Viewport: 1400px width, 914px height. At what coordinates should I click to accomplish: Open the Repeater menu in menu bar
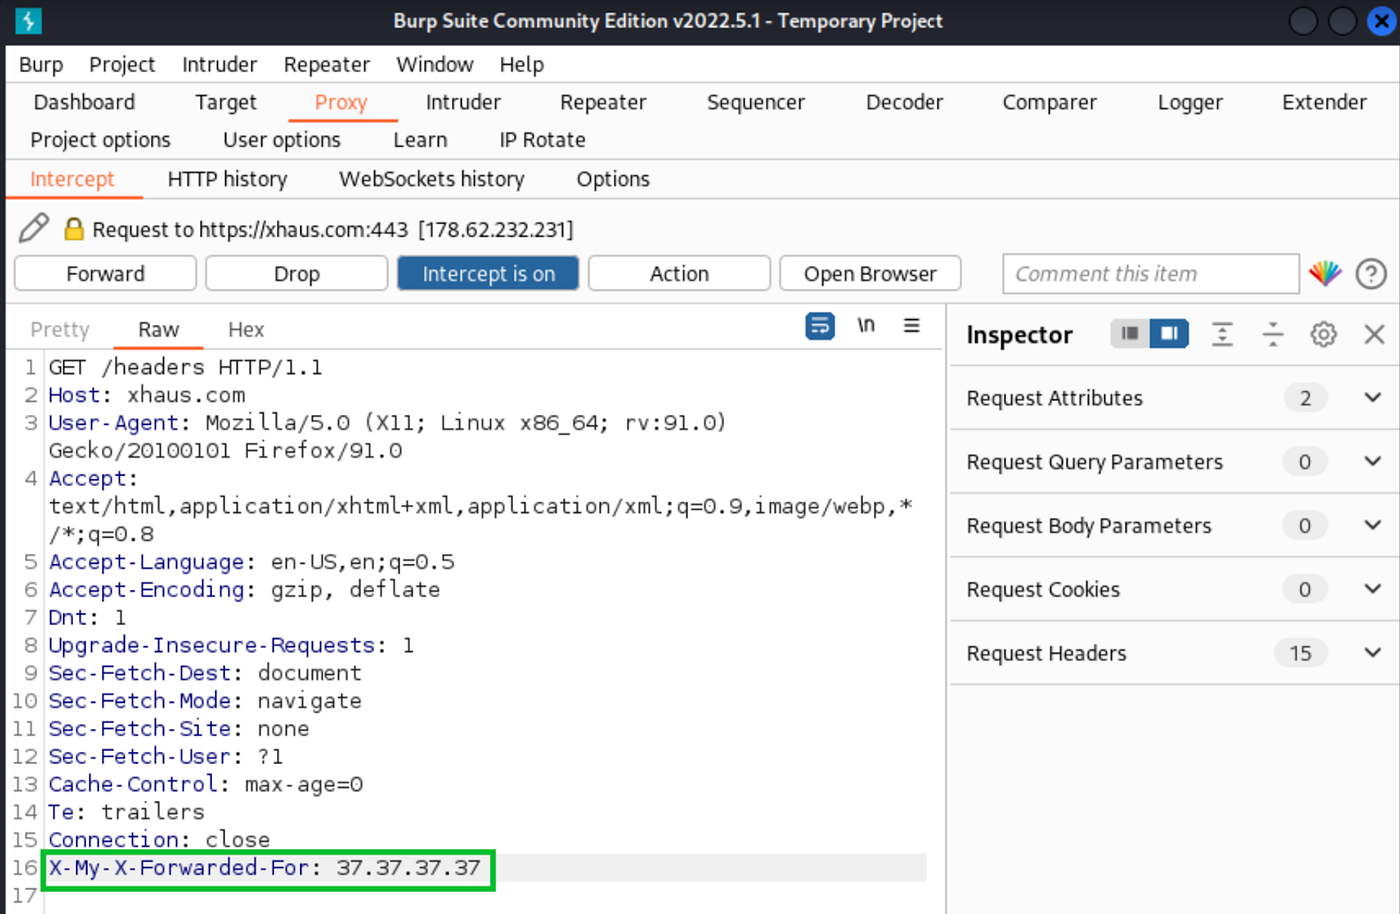point(327,64)
